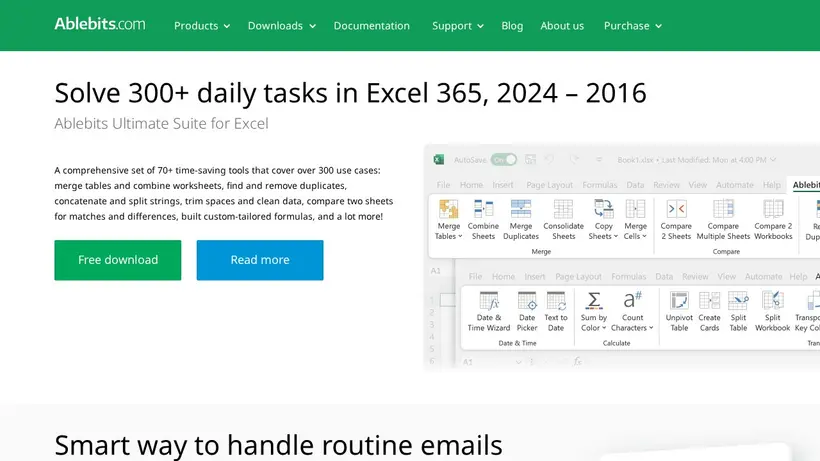Screen dimensions: 820x461
Task: Switch to the File tab in upper ribbon
Action: pyautogui.click(x=443, y=185)
